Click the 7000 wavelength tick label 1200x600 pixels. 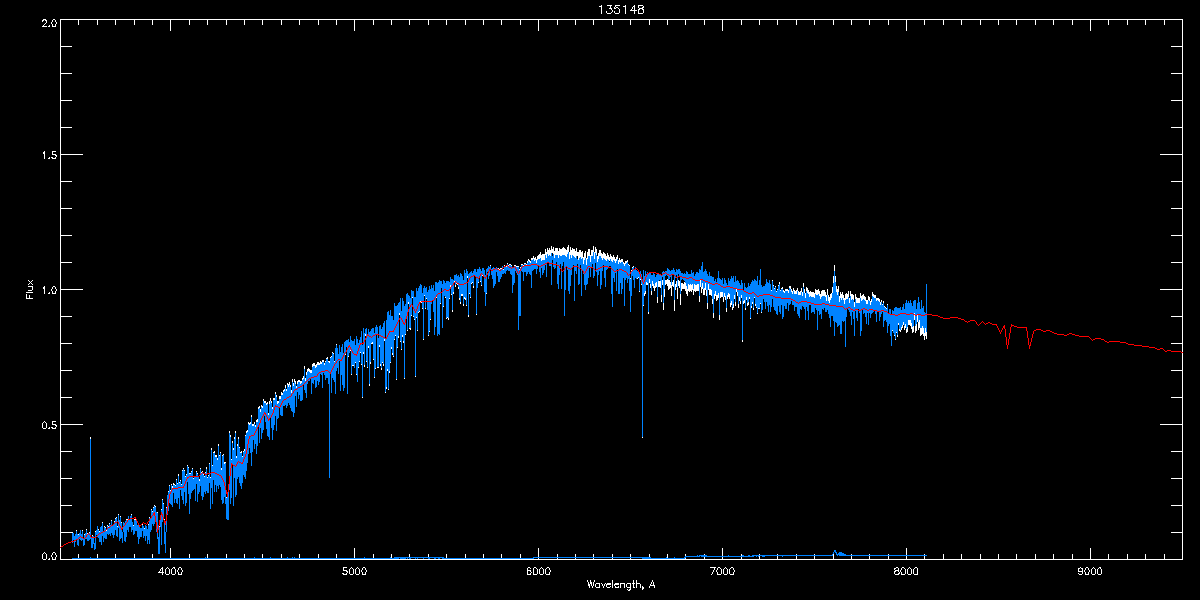click(x=722, y=572)
